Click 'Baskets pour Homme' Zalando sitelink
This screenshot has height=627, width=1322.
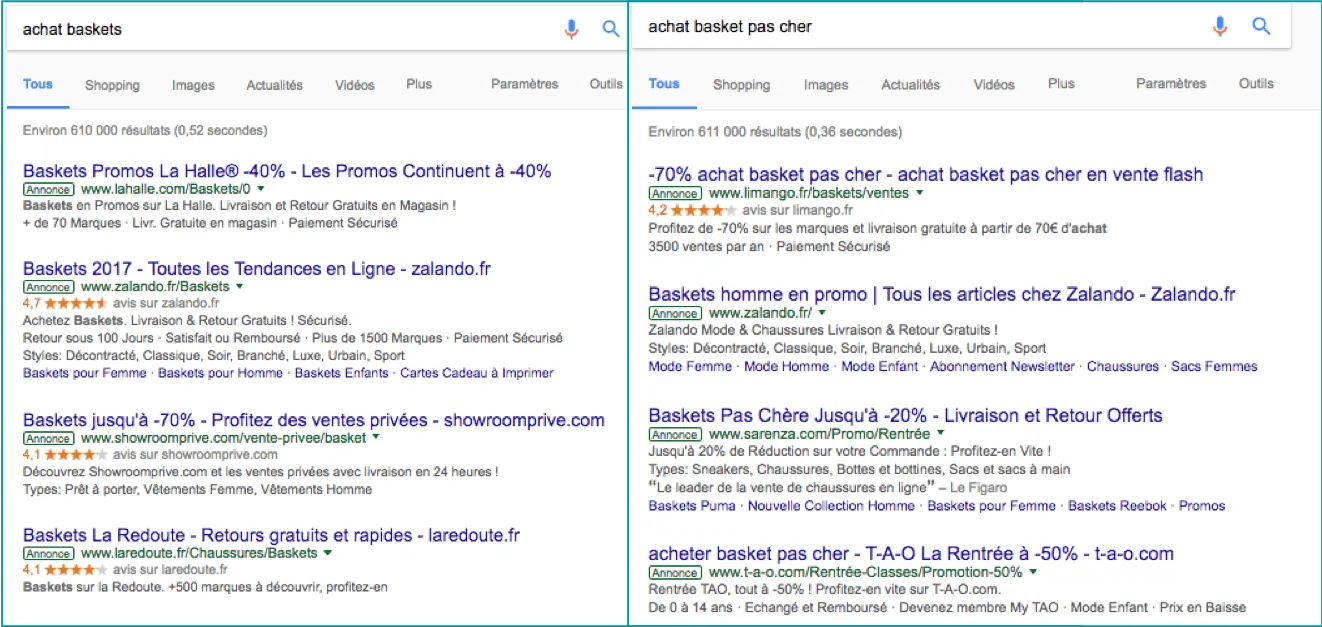pyautogui.click(x=220, y=373)
